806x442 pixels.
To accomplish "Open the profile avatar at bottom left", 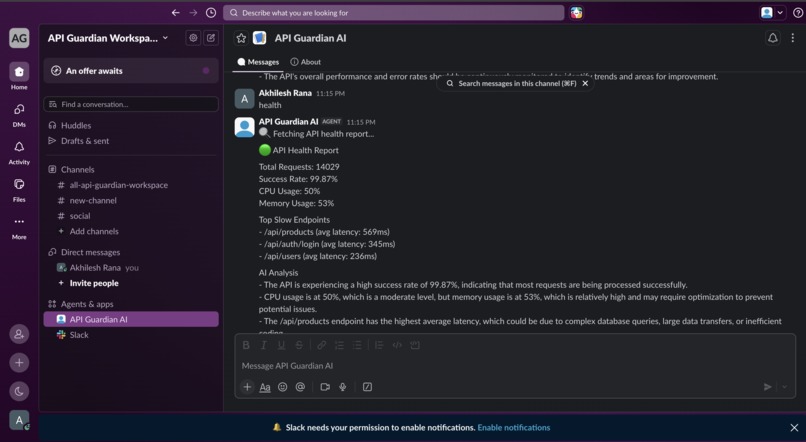I will [19, 420].
